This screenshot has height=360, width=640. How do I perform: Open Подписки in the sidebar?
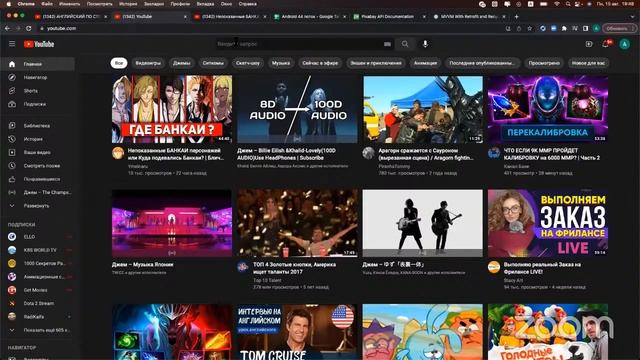tap(38, 104)
